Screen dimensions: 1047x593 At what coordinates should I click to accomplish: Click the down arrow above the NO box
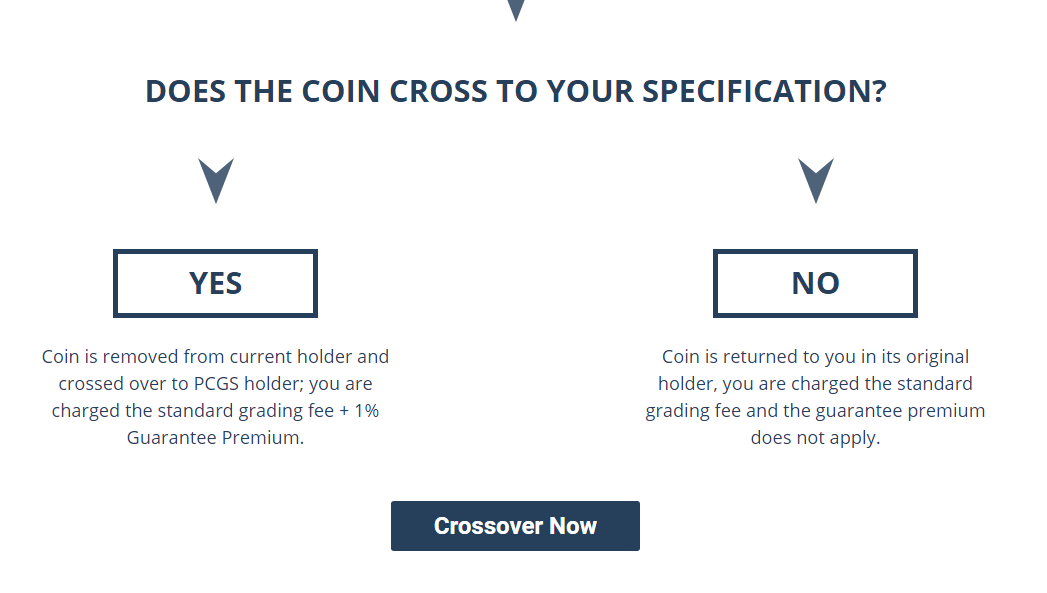click(815, 180)
